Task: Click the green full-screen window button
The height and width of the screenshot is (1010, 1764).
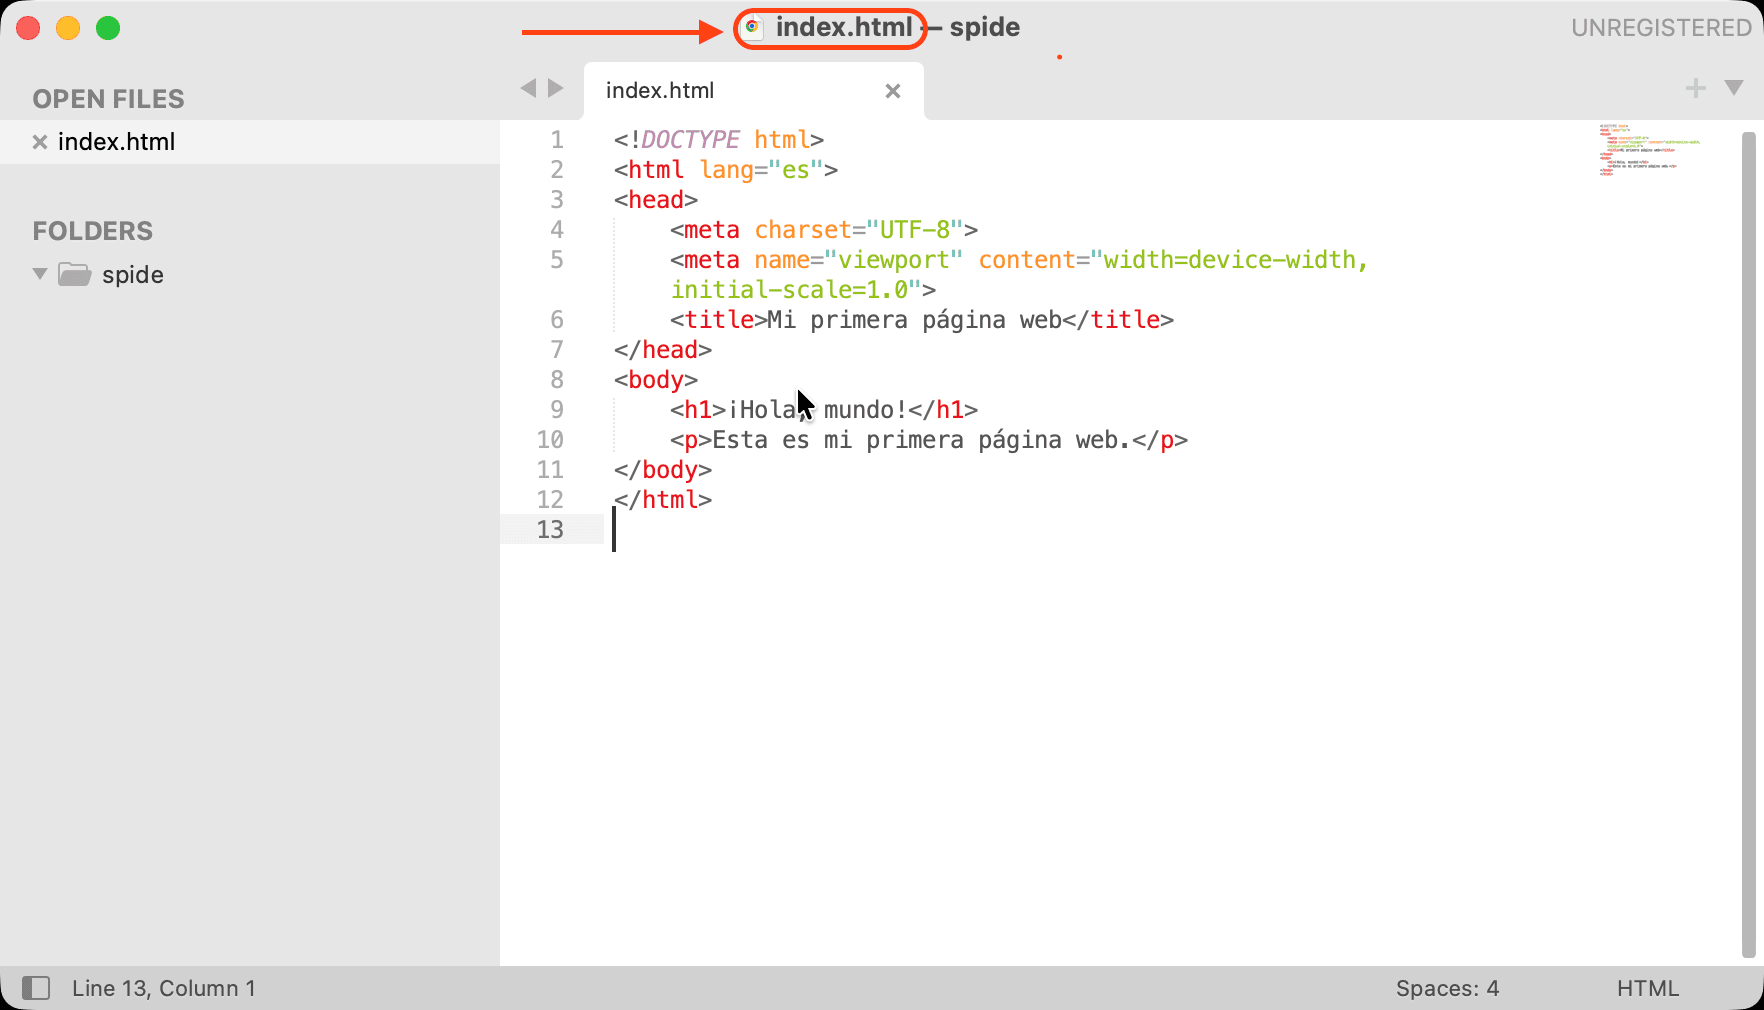Action: point(108,28)
